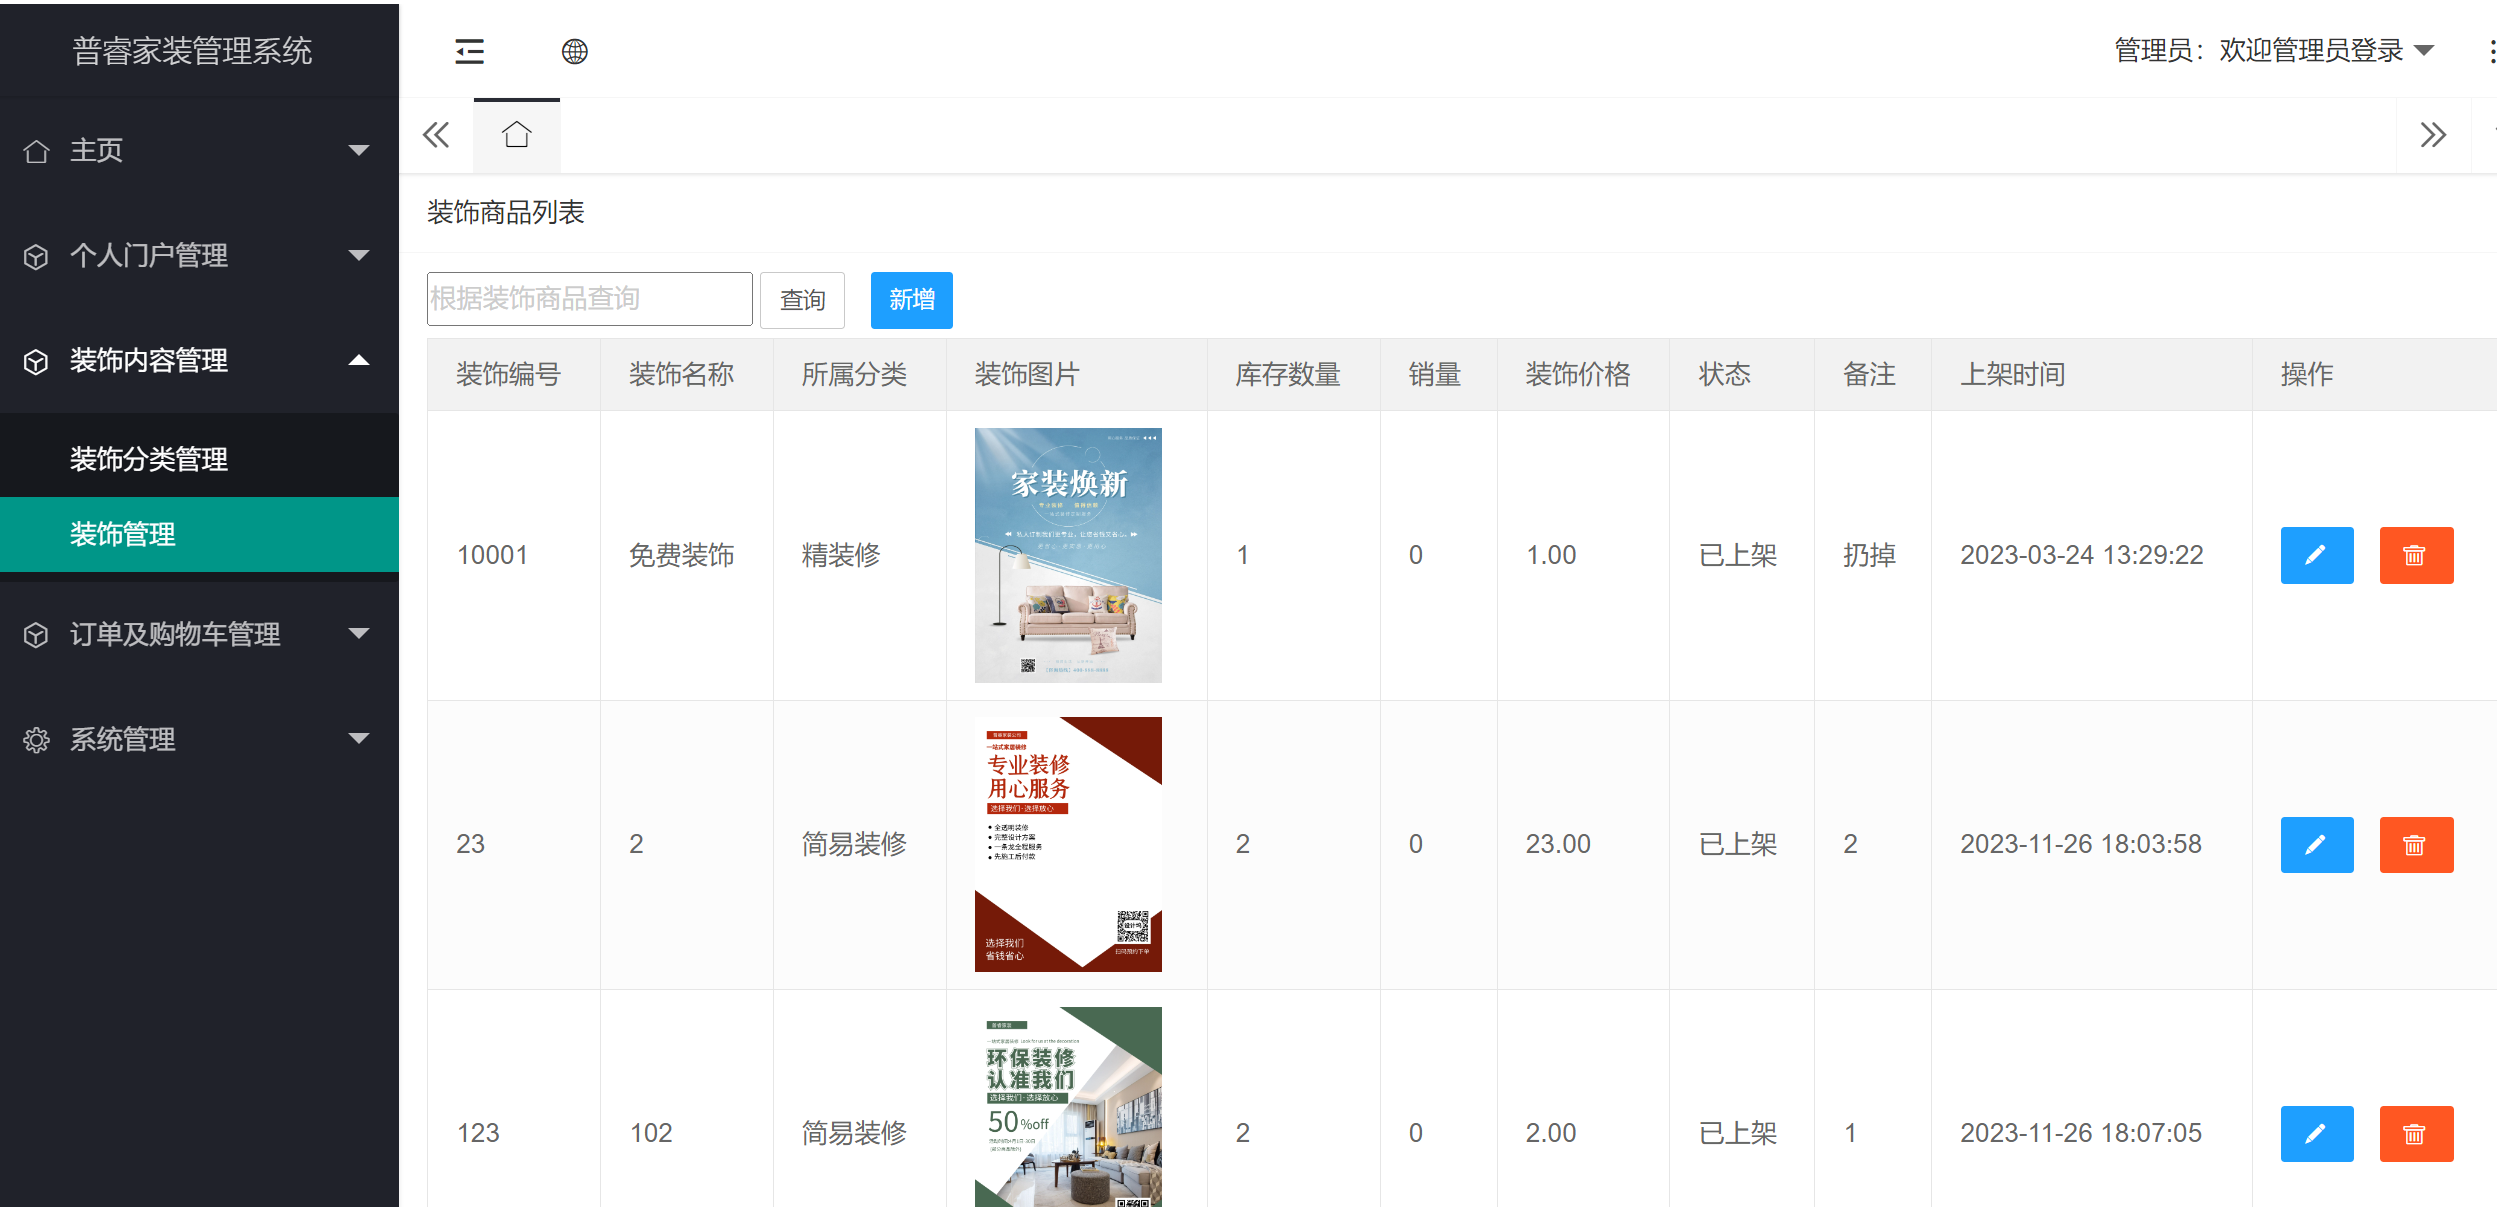Click the home tab icon
Screen dimensions: 2497x1207
coord(516,135)
